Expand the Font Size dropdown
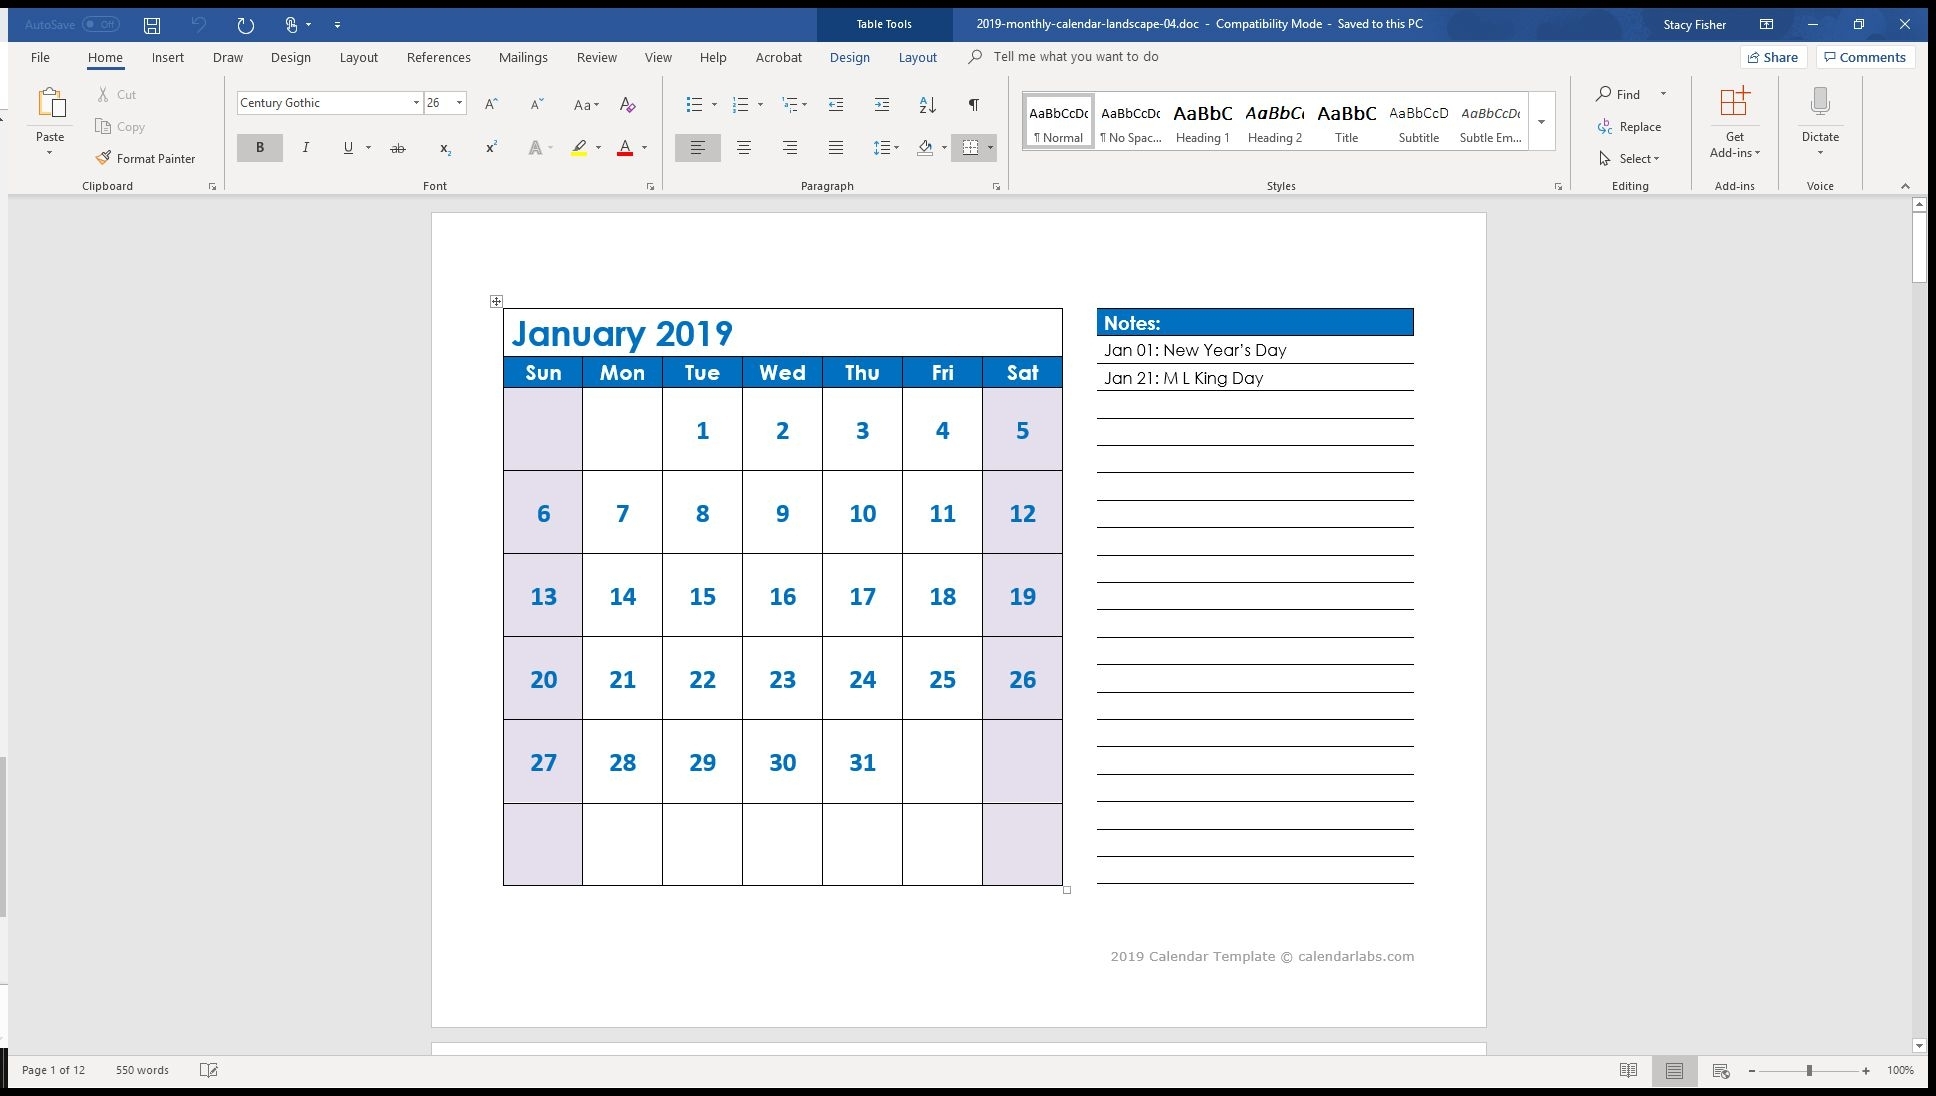Viewport: 1936px width, 1096px height. click(x=460, y=101)
